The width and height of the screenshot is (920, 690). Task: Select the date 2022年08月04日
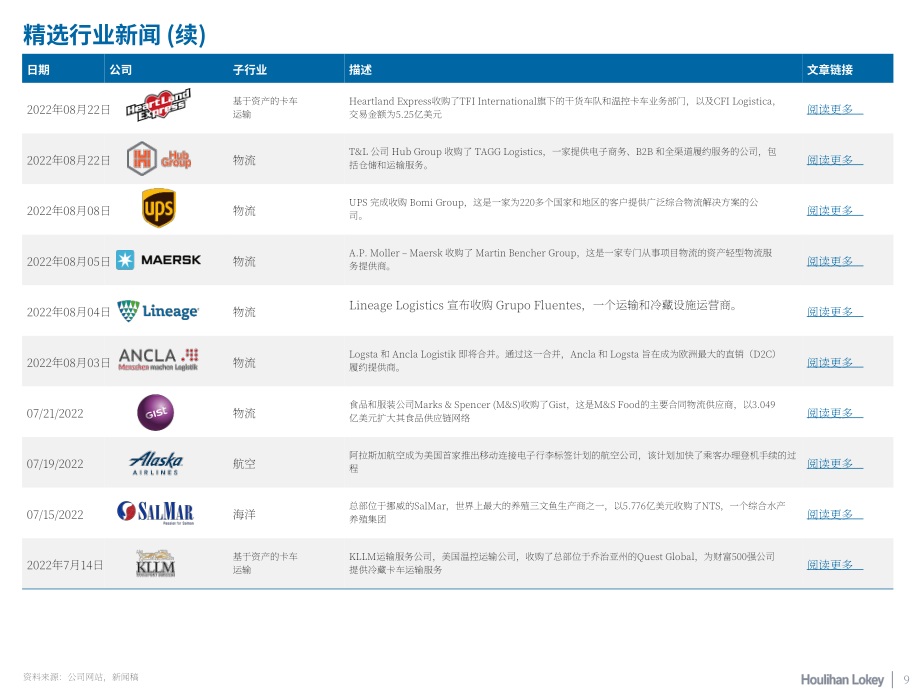point(69,312)
